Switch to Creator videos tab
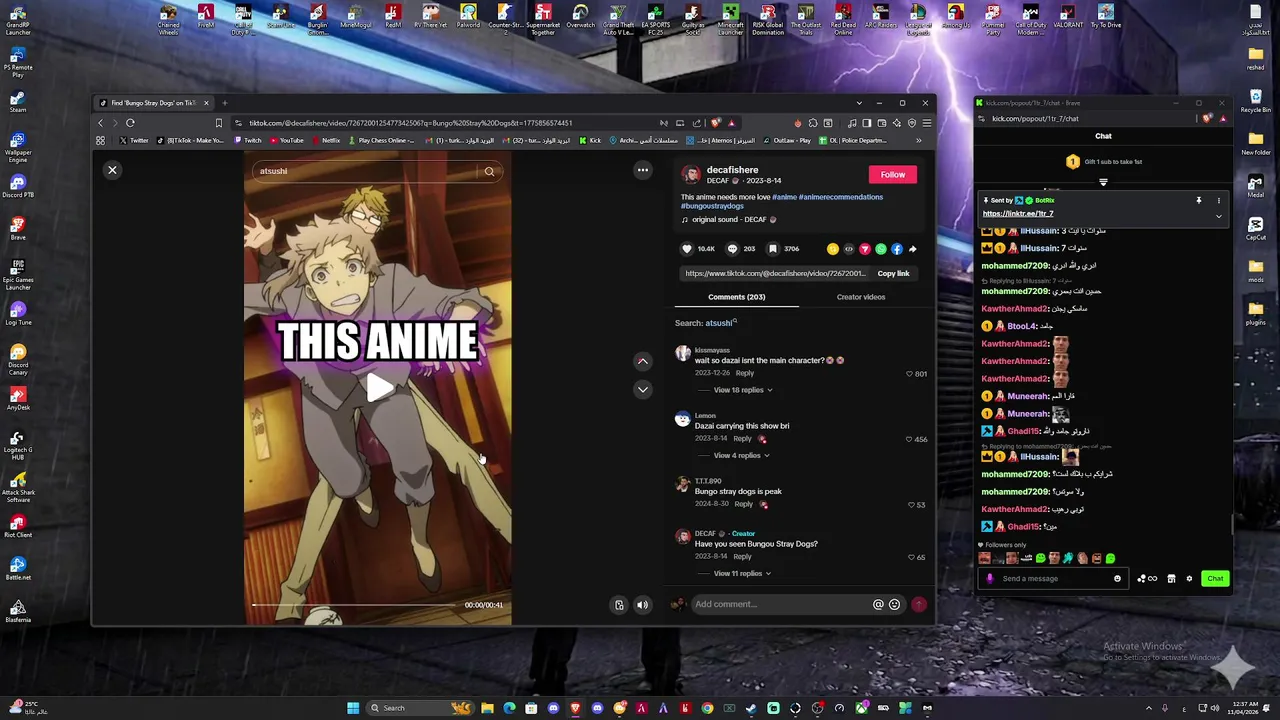Screen dimensions: 1280x720 tap(861, 297)
